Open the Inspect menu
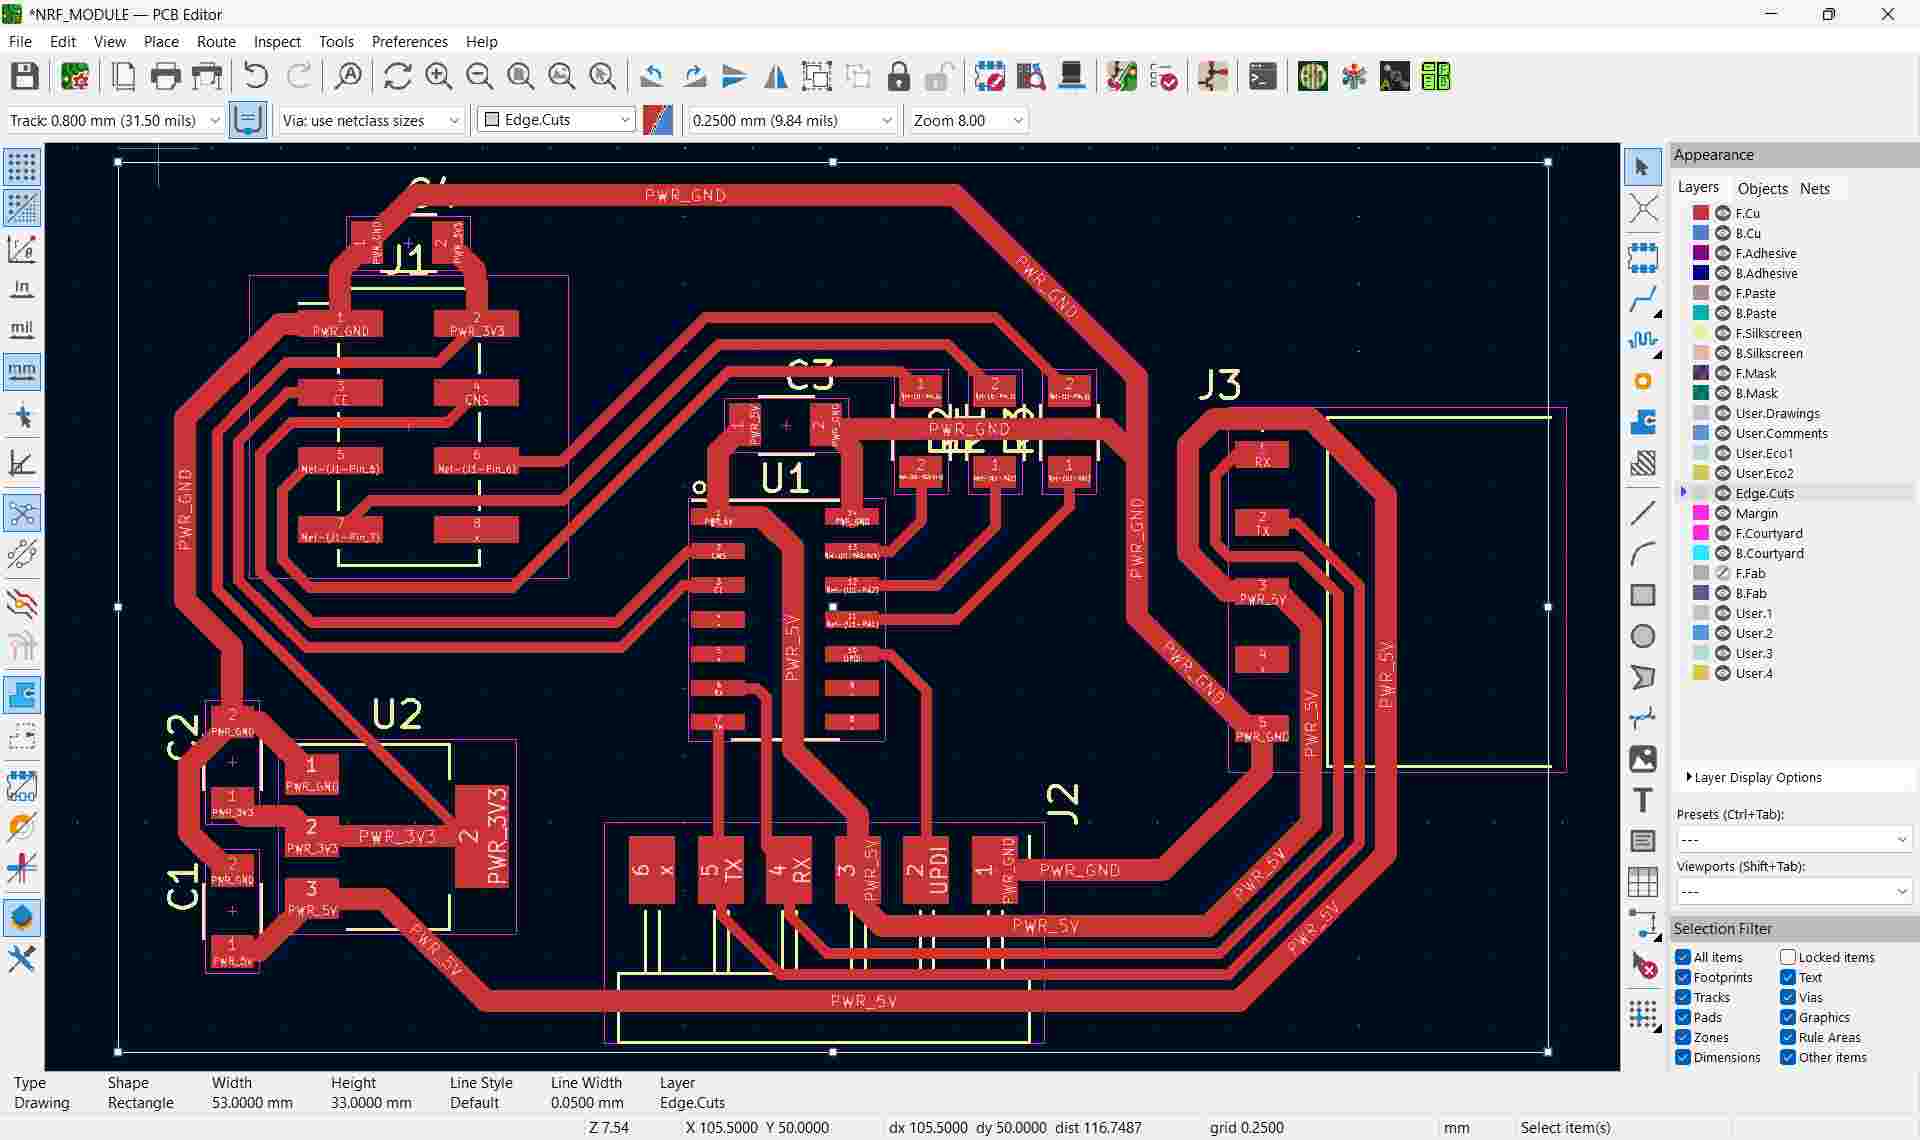1920x1140 pixels. [277, 42]
